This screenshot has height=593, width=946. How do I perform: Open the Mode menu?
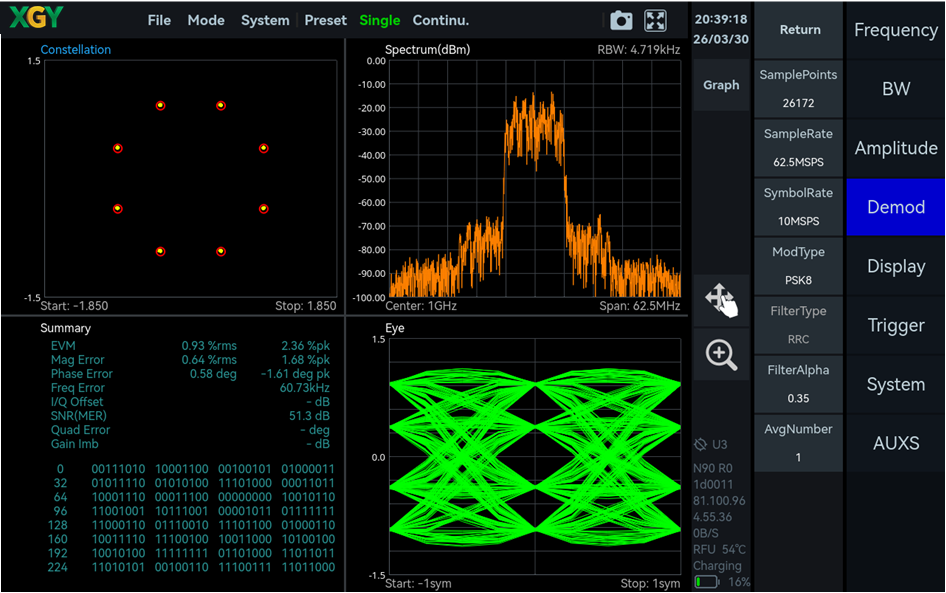[206, 21]
